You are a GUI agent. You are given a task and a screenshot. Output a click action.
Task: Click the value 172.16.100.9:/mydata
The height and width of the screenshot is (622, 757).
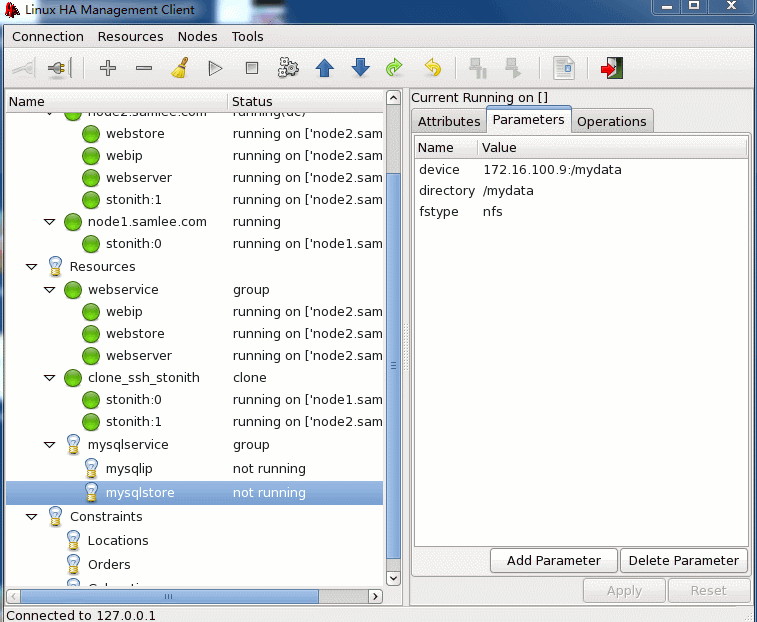click(552, 170)
